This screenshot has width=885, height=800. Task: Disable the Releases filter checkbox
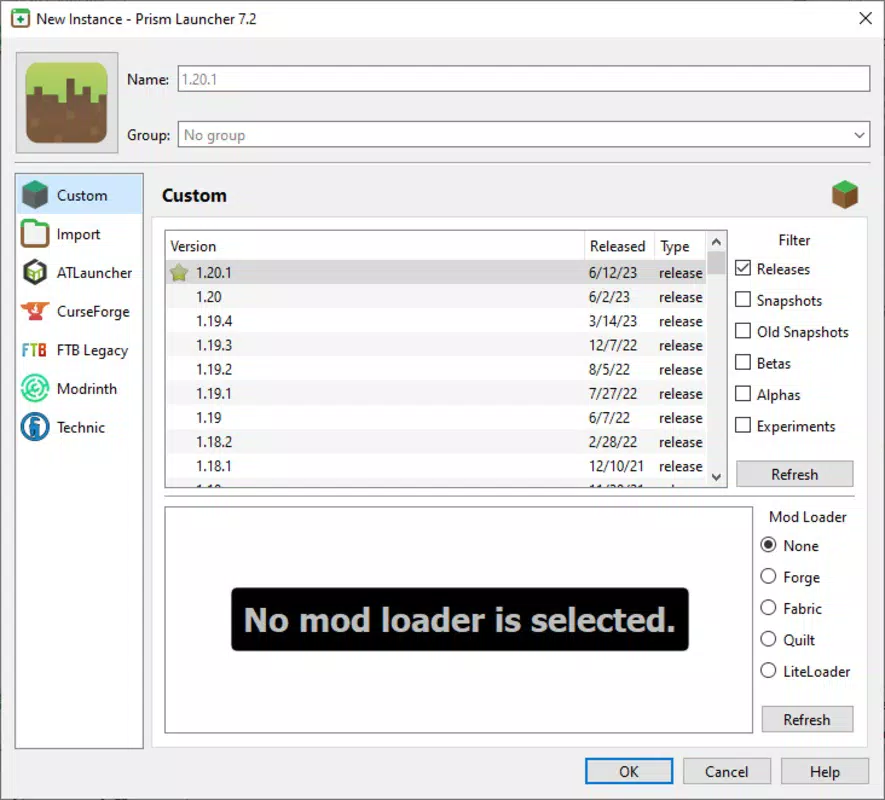(x=743, y=268)
